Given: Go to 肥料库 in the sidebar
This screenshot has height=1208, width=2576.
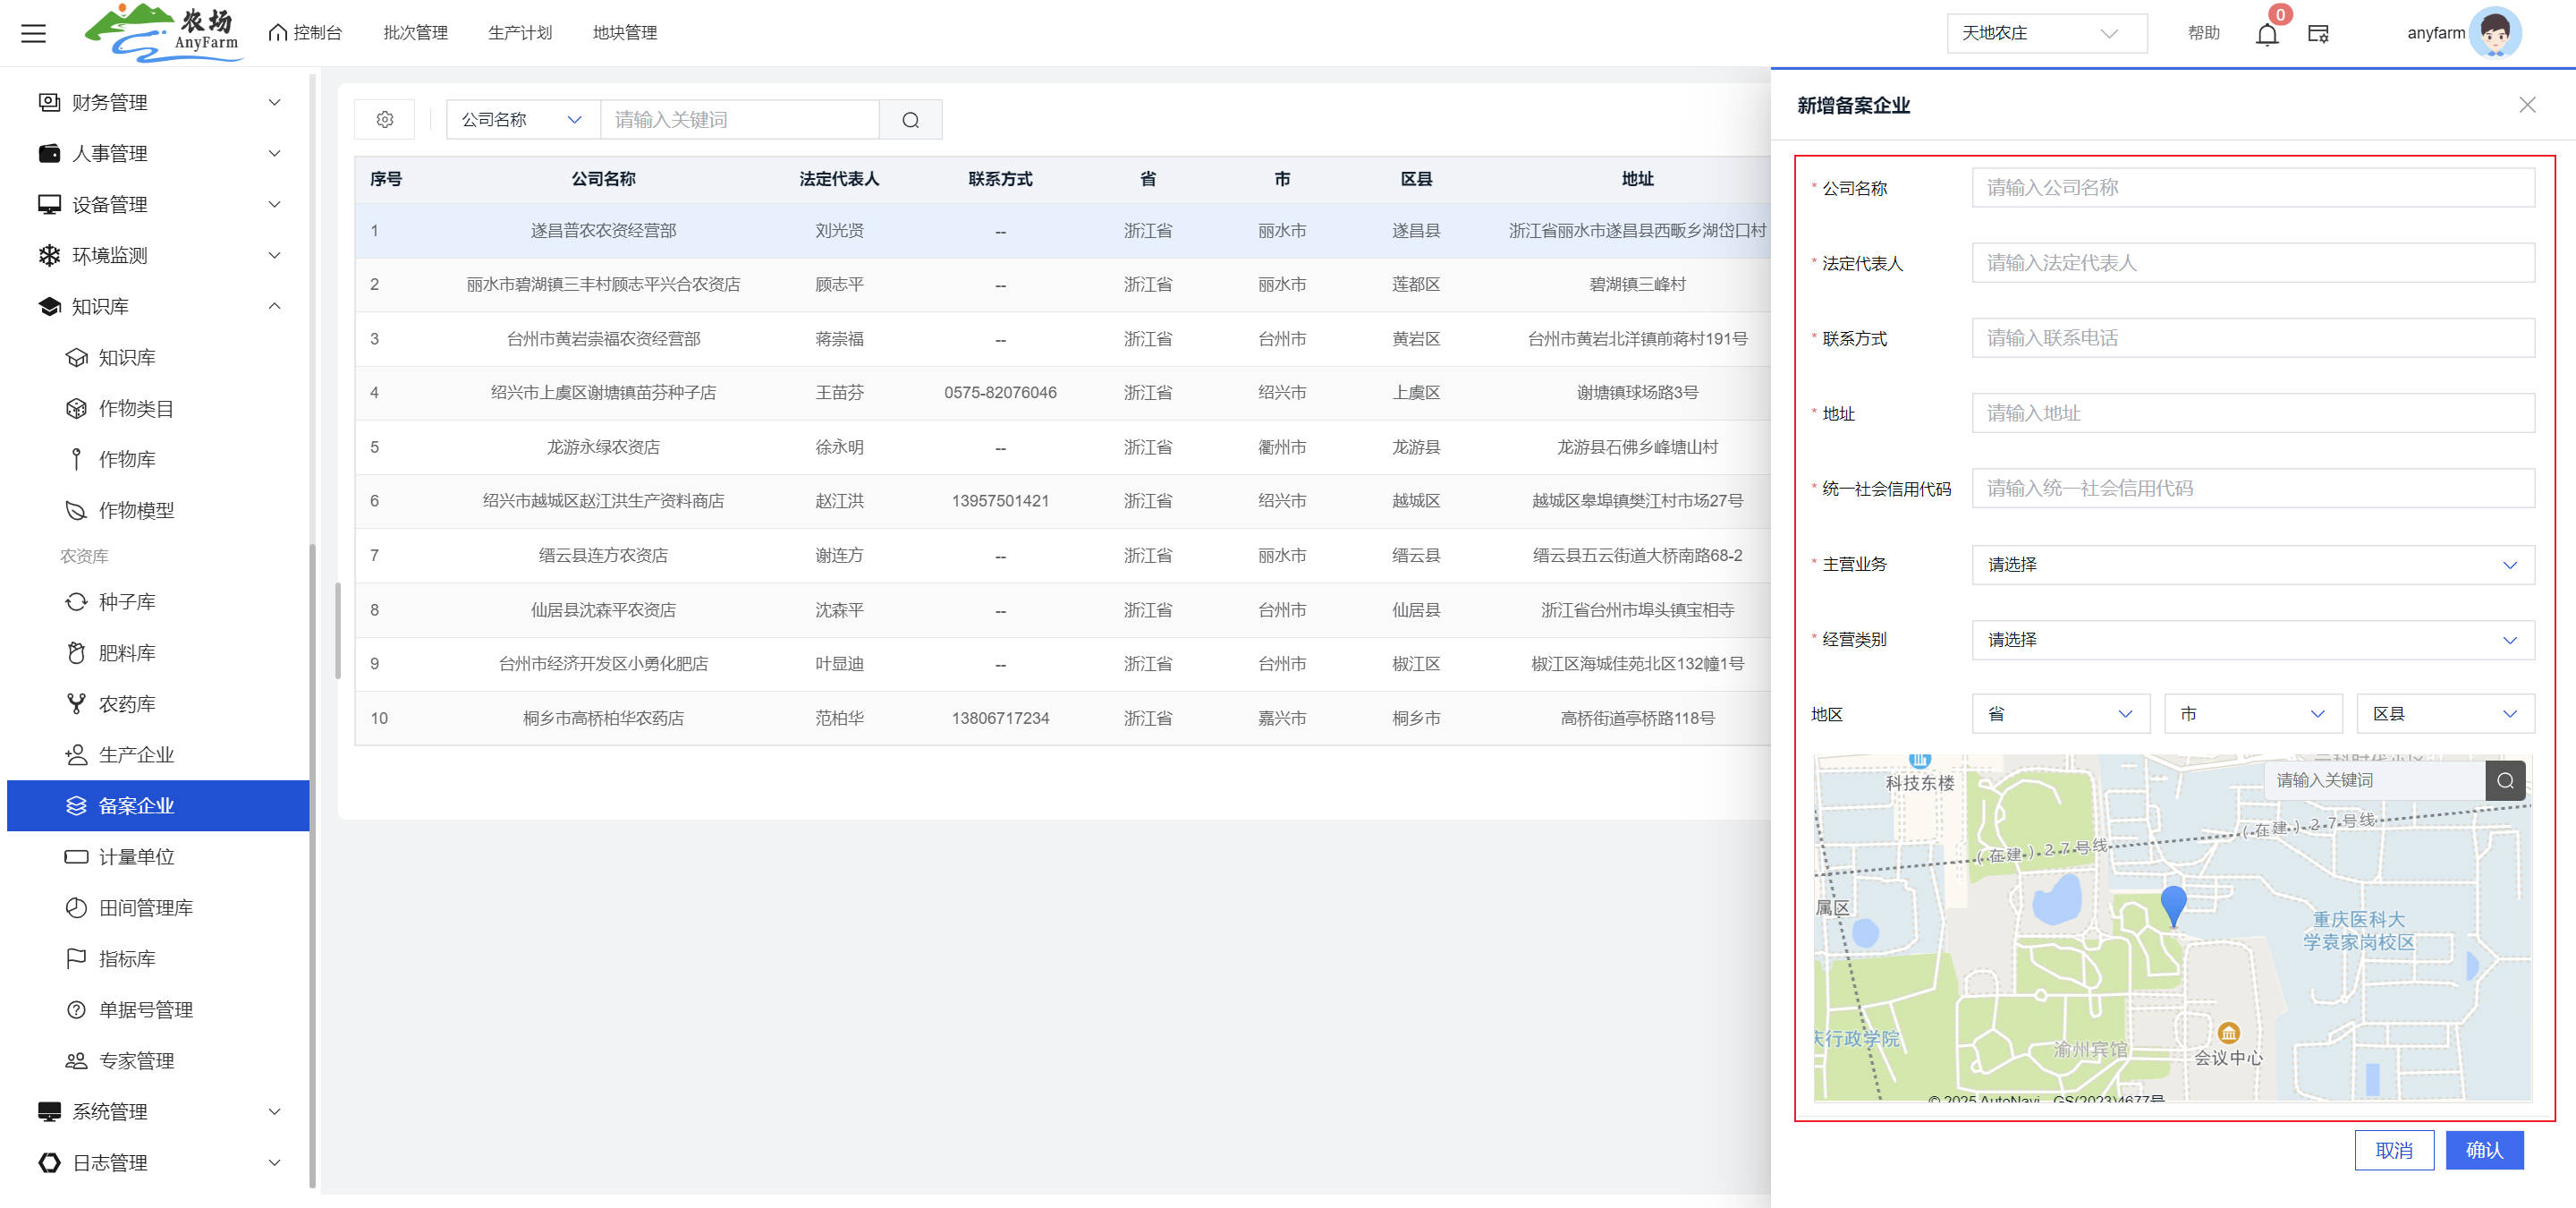Looking at the screenshot, I should pyautogui.click(x=127, y=653).
